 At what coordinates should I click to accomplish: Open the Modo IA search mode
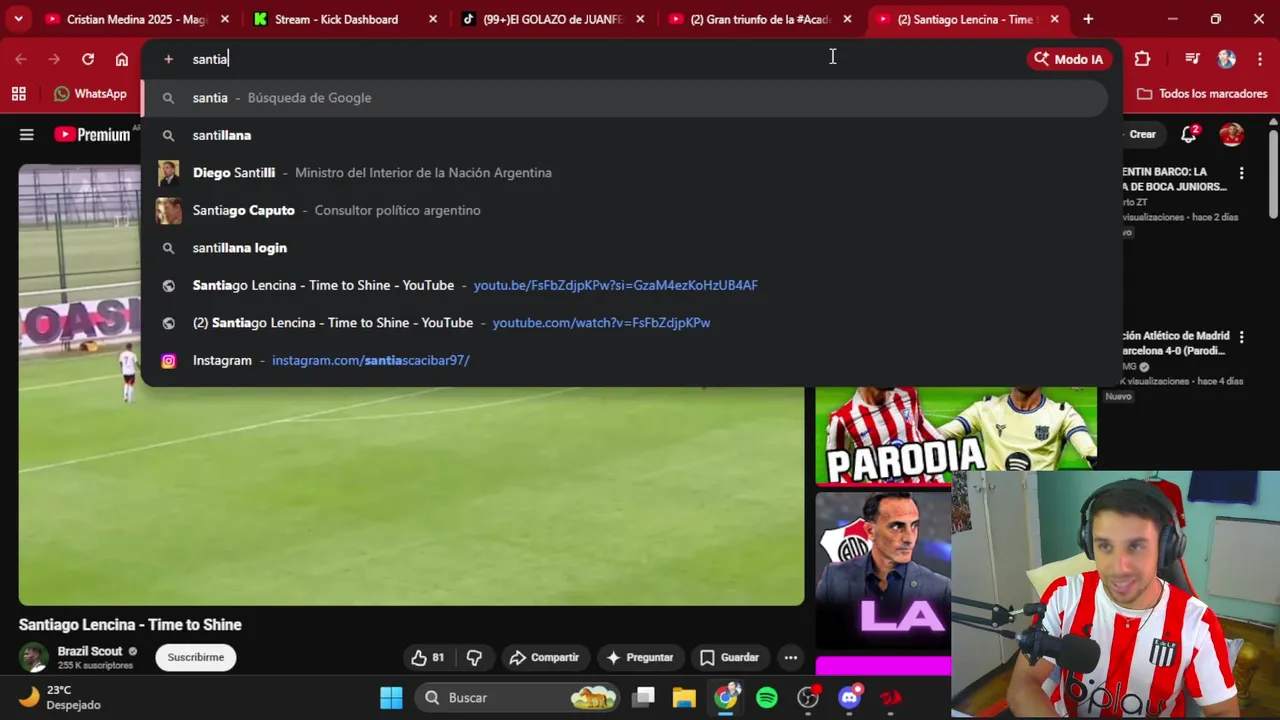coord(1069,59)
